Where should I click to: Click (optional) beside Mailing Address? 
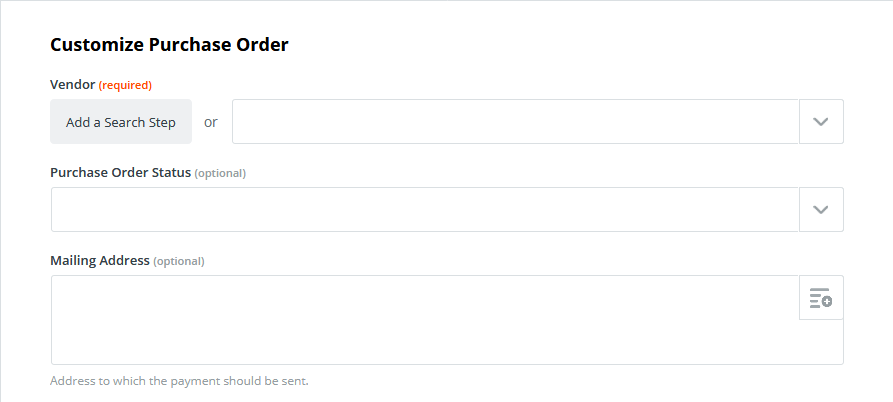coord(179,261)
